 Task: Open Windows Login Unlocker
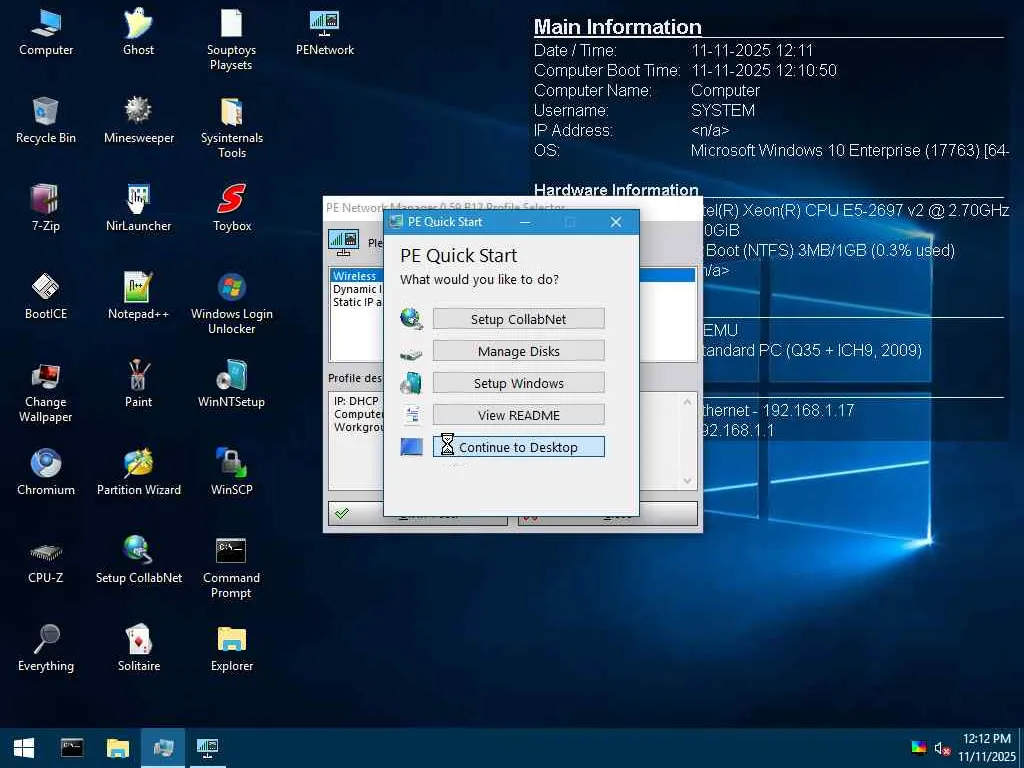click(231, 304)
